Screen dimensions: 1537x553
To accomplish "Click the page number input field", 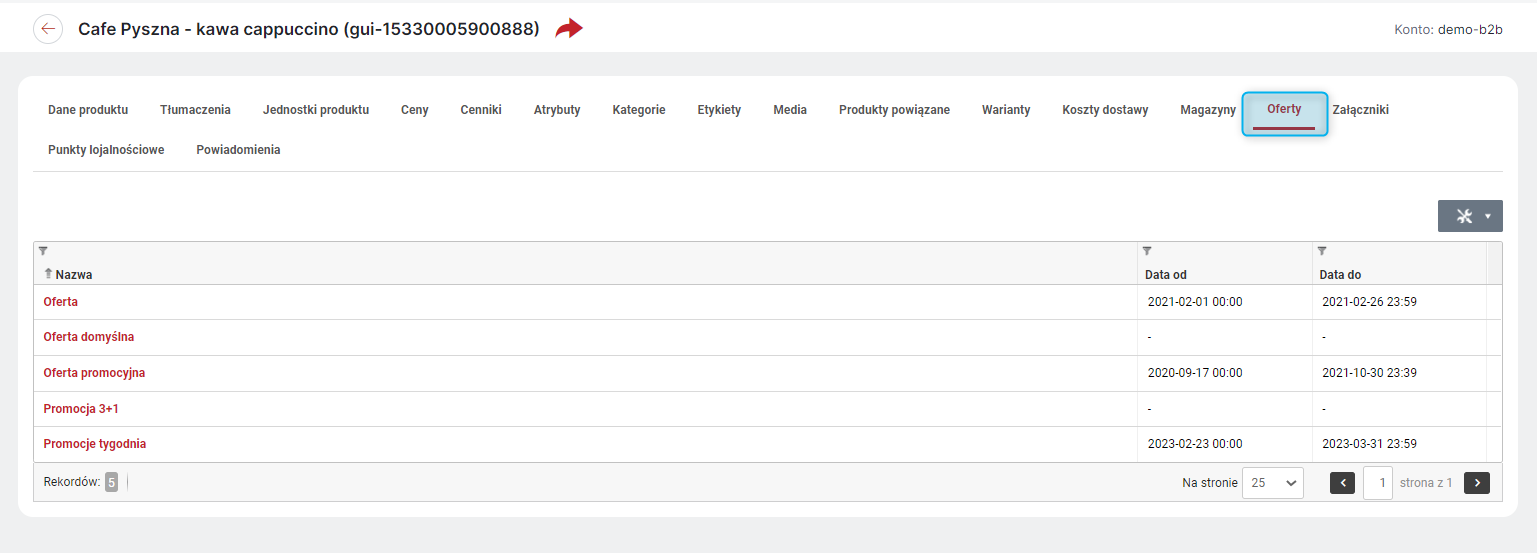I will pos(1378,483).
